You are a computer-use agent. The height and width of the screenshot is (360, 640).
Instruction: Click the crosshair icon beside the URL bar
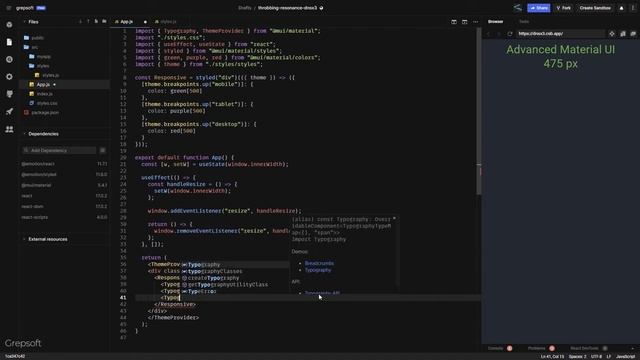(612, 34)
